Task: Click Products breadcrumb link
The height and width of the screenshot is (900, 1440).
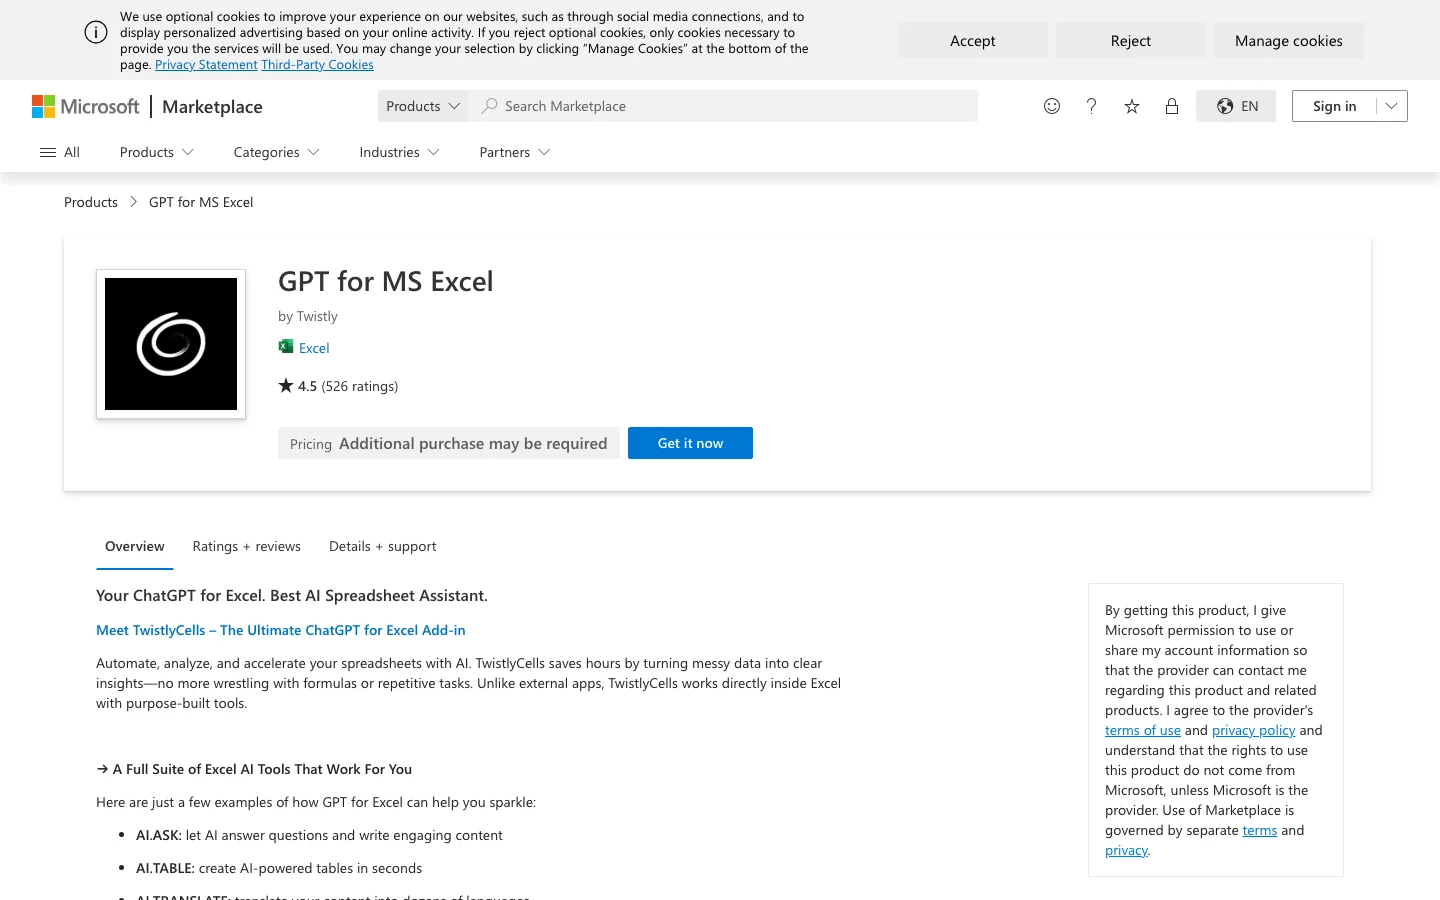Action: click(x=91, y=202)
